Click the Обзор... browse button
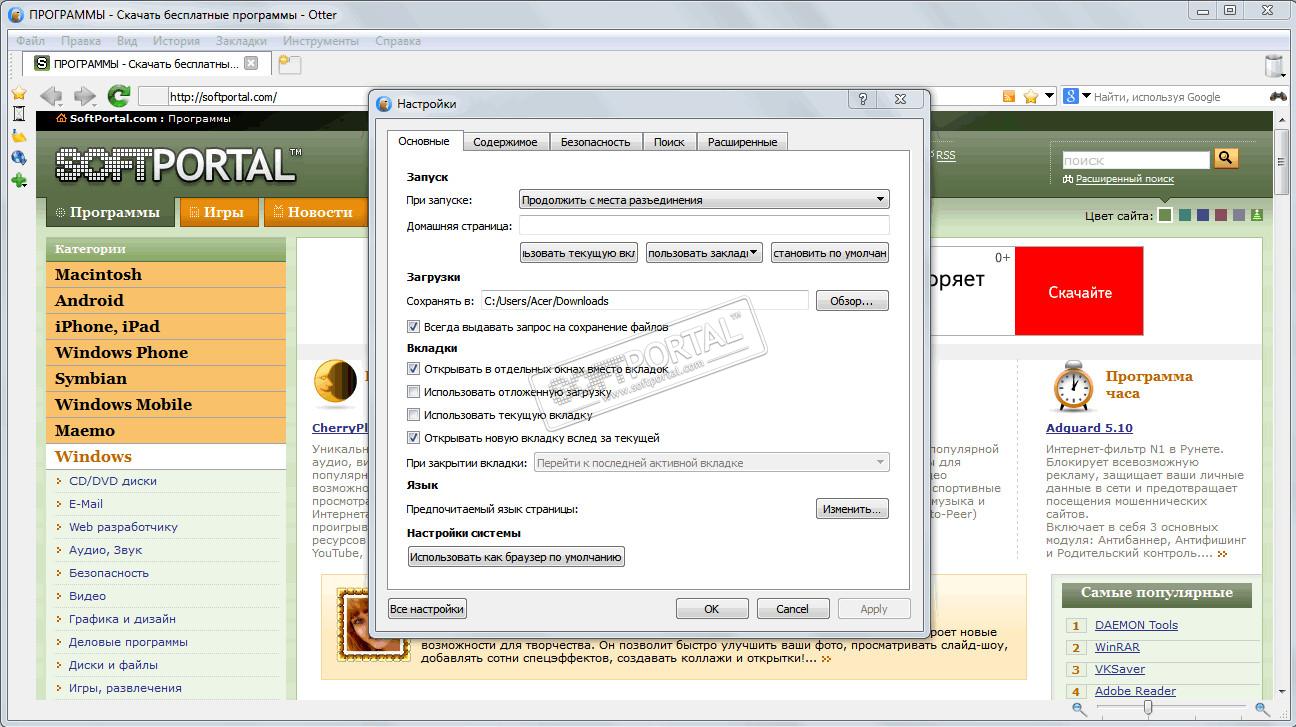The height and width of the screenshot is (727, 1296). coord(852,301)
